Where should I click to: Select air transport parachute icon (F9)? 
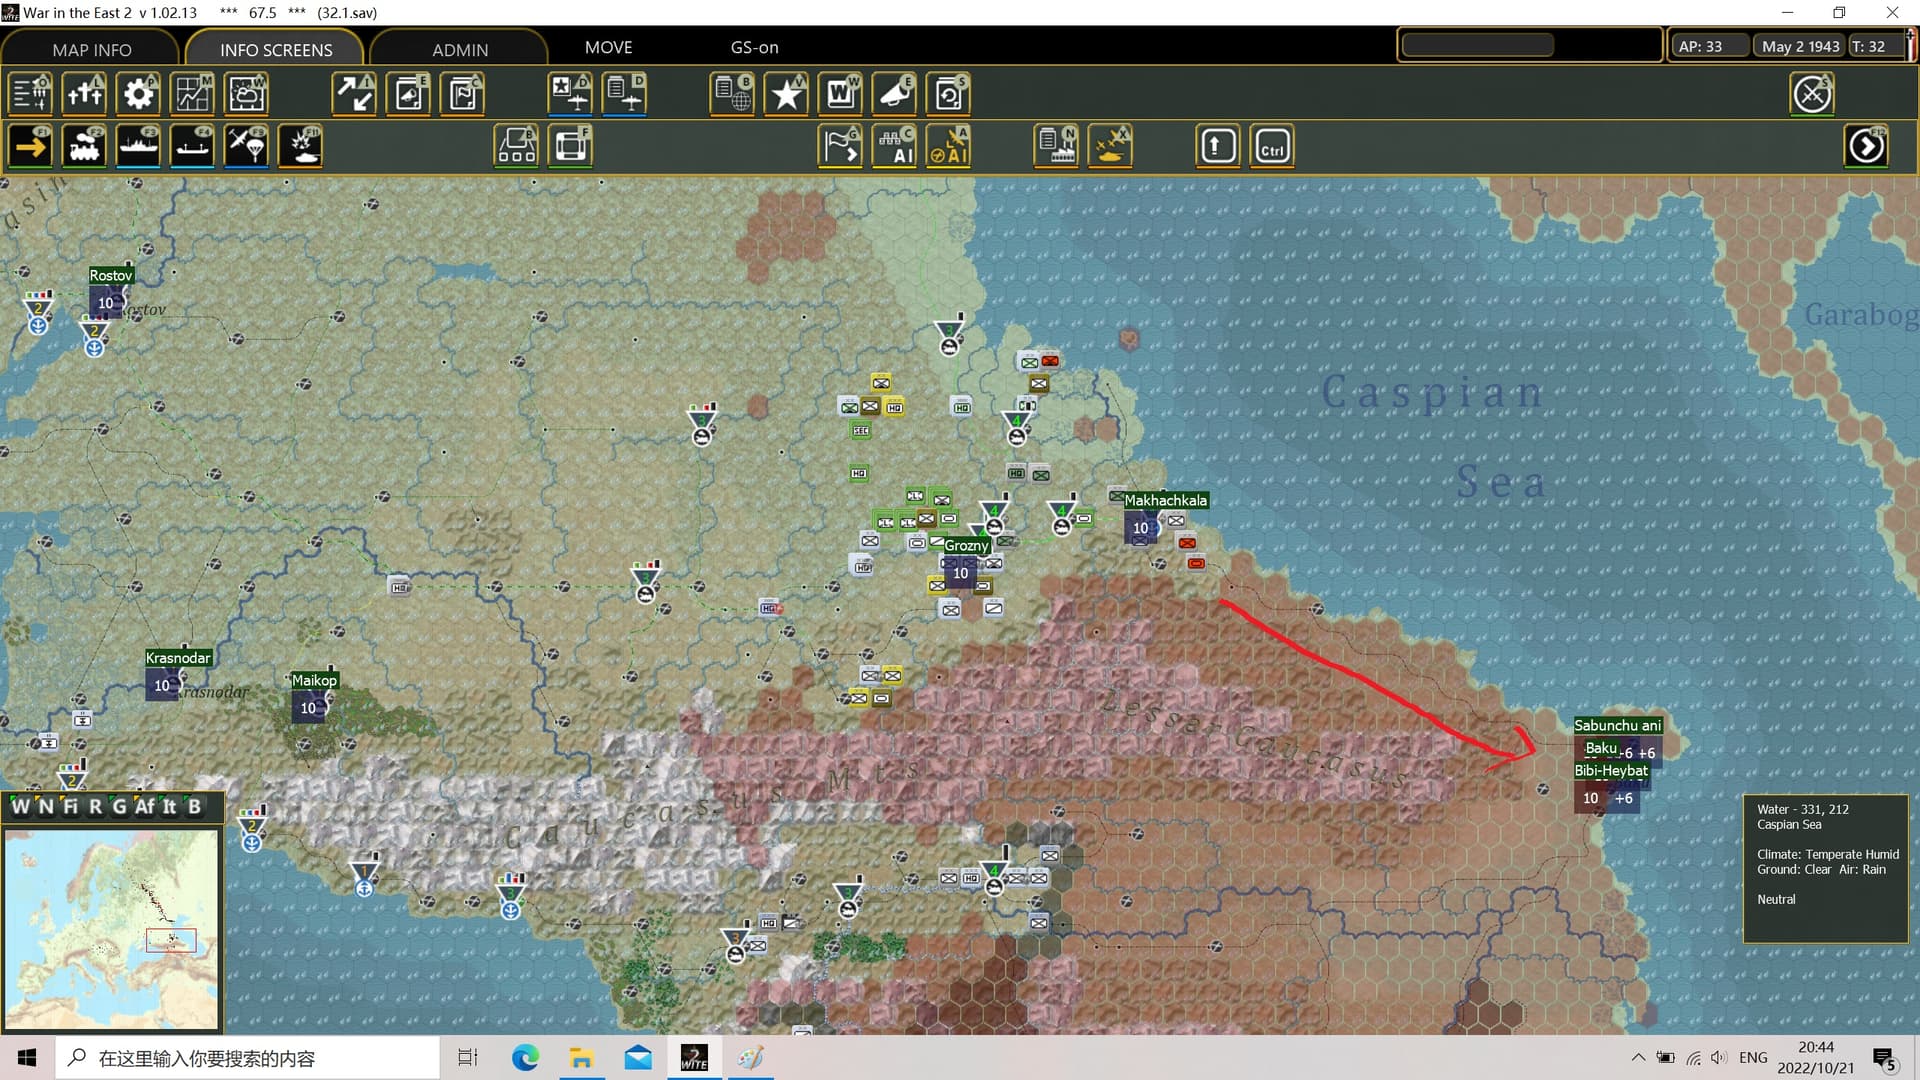tap(246, 147)
